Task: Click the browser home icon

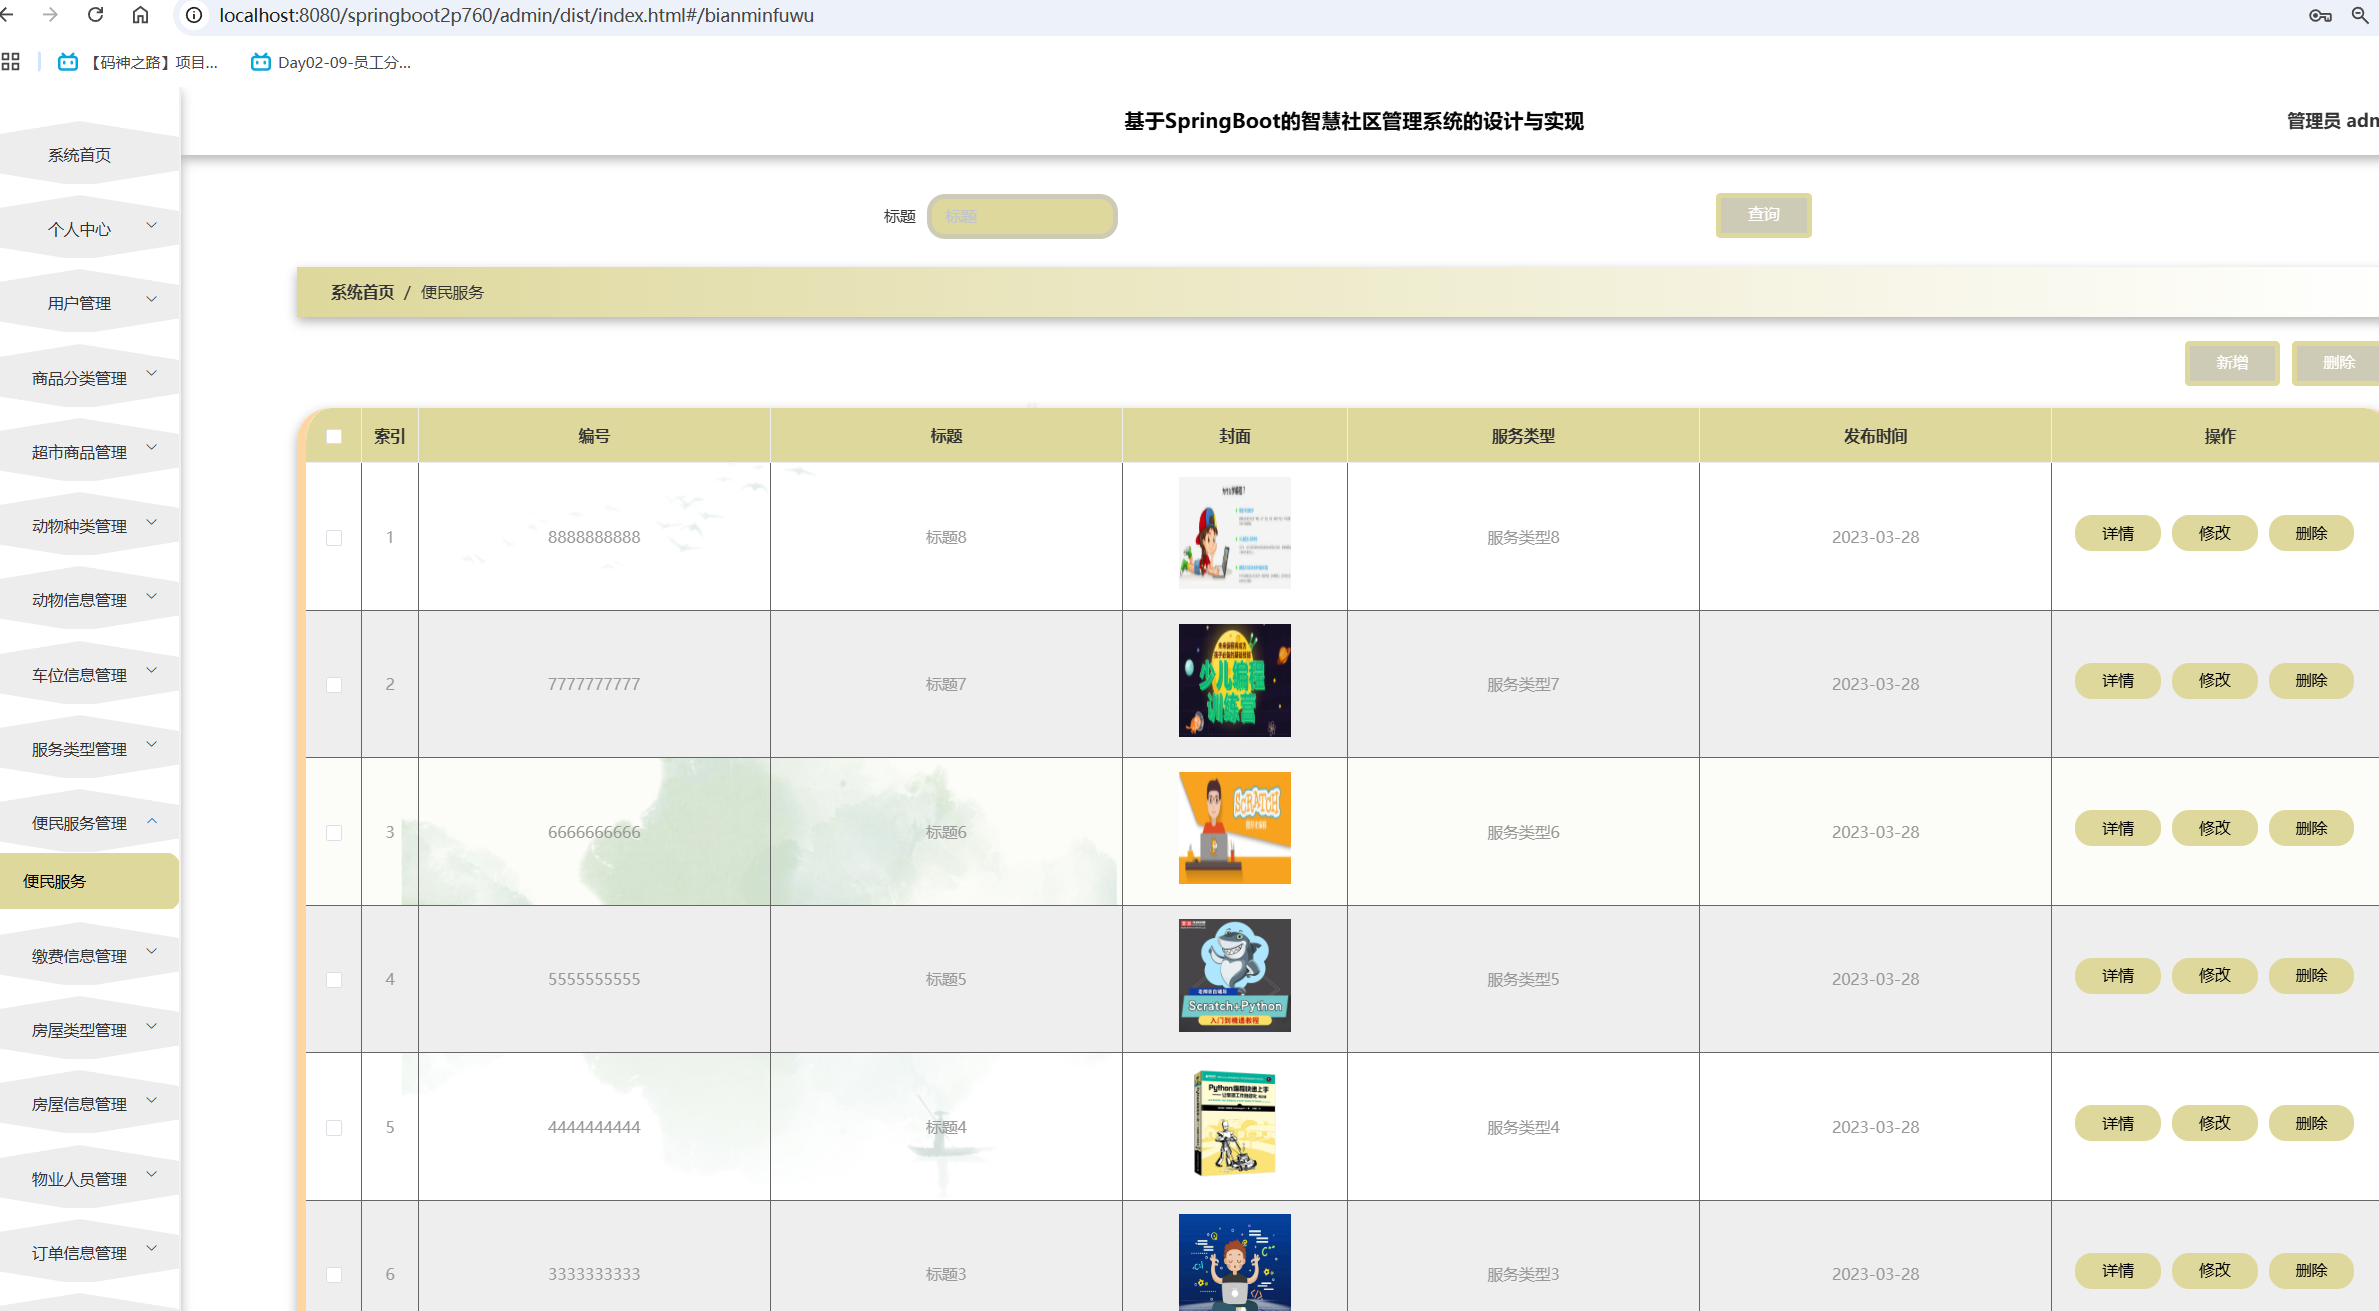Action: pyautogui.click(x=140, y=15)
